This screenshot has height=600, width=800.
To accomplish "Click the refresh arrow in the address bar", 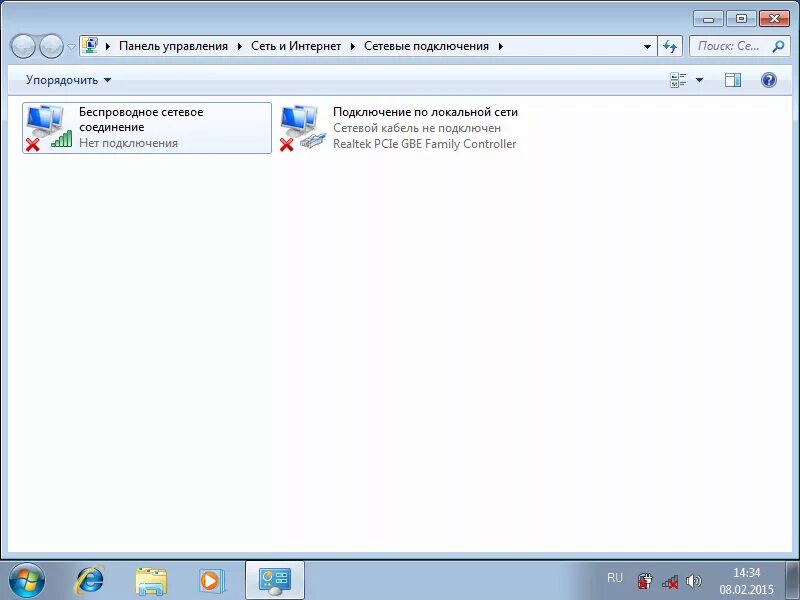I will coord(670,46).
